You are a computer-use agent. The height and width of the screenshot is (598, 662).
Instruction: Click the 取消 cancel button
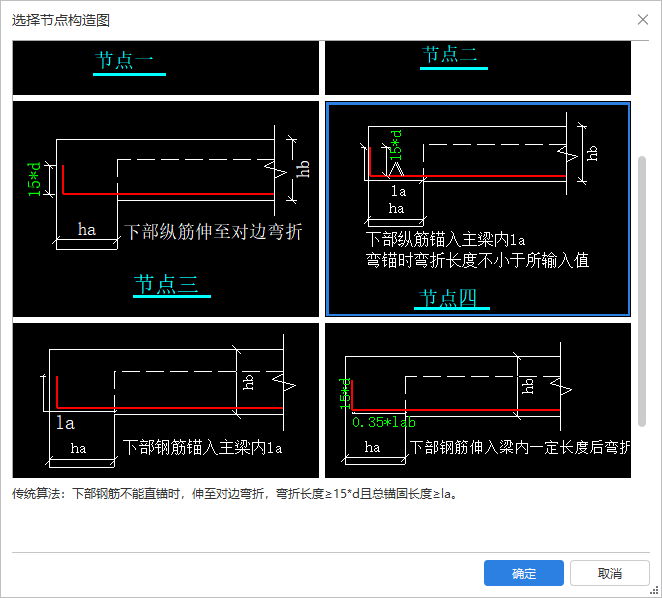coord(610,573)
